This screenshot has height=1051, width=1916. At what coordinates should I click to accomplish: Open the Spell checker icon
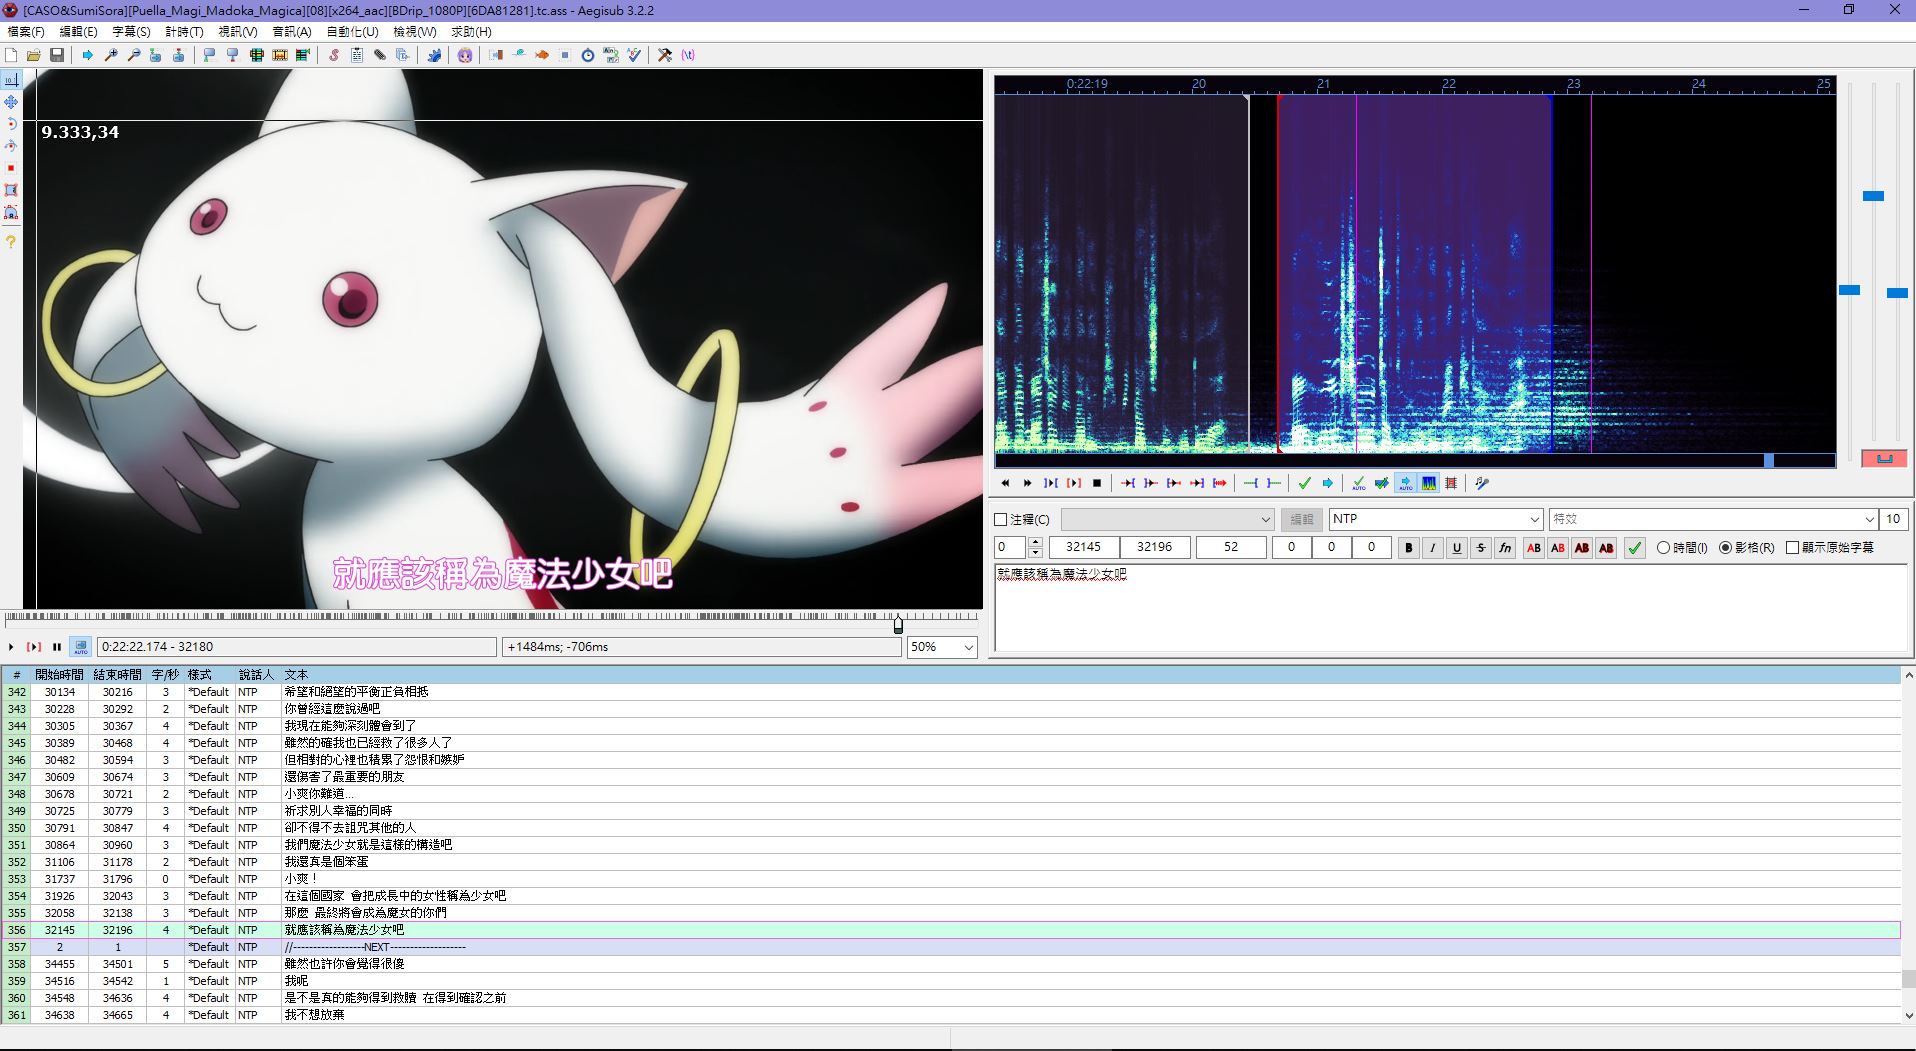pos(634,55)
